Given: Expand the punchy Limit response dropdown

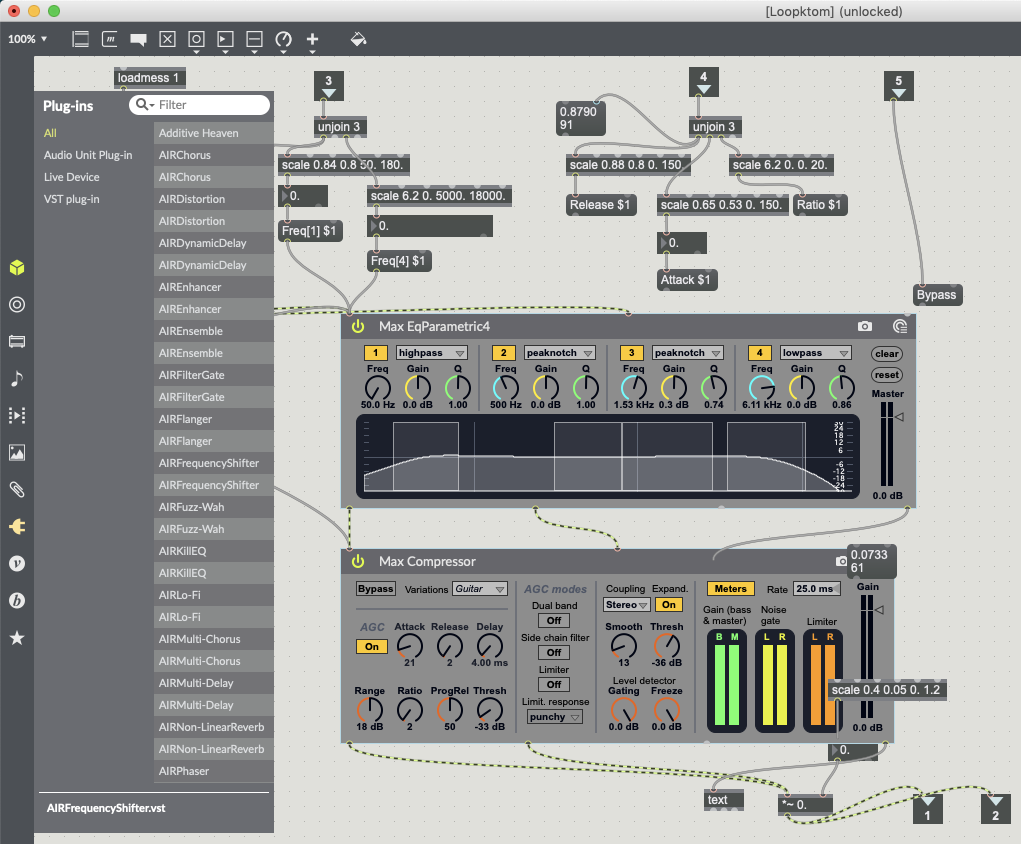Looking at the screenshot, I should point(554,717).
